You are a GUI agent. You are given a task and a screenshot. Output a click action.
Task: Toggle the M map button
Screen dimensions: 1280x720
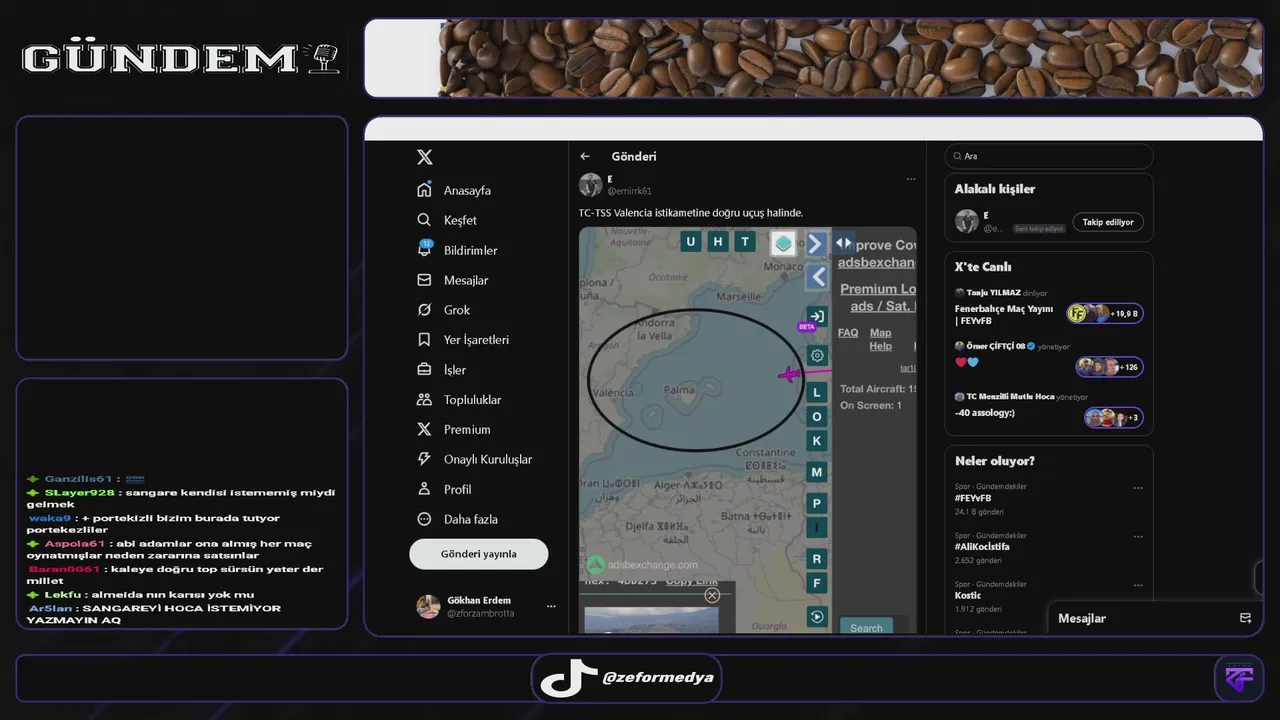[817, 472]
